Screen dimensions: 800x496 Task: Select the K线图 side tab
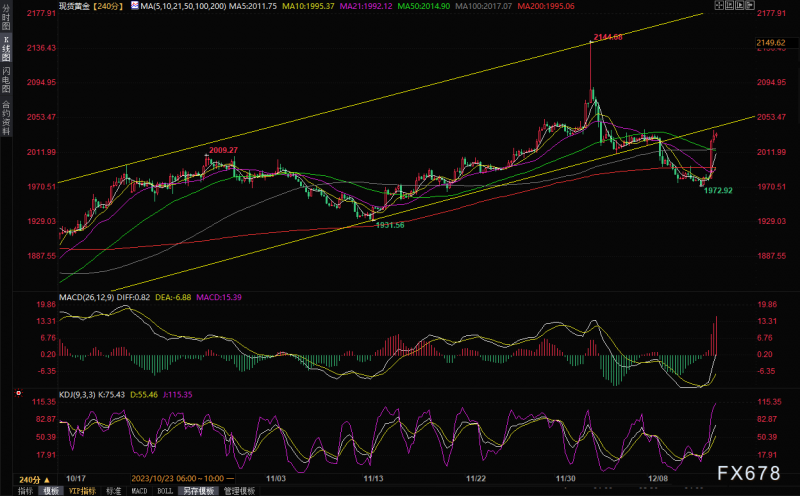(x=6, y=49)
